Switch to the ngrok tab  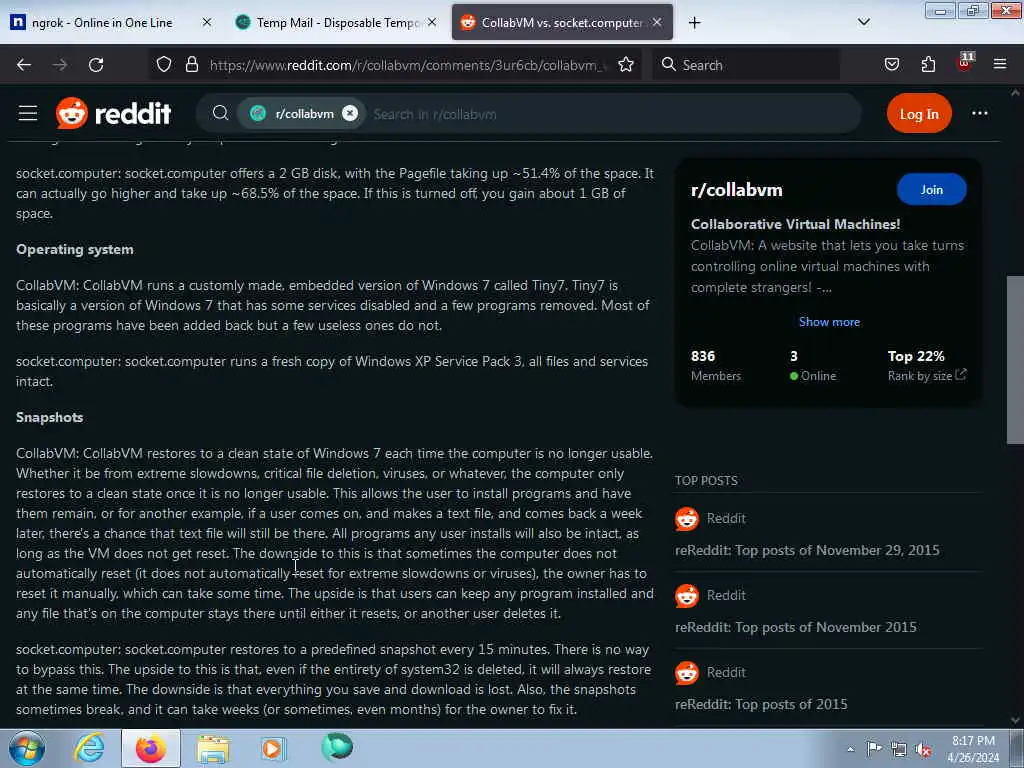pos(102,22)
